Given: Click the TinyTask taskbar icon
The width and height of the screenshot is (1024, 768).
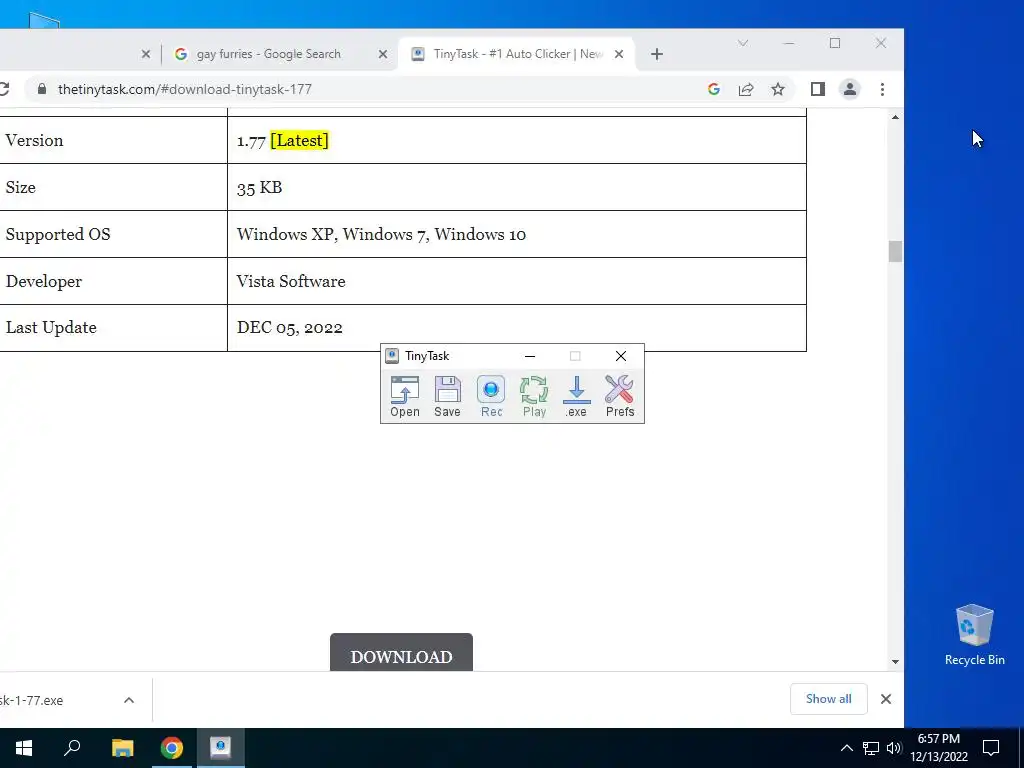Looking at the screenshot, I should click(221, 748).
